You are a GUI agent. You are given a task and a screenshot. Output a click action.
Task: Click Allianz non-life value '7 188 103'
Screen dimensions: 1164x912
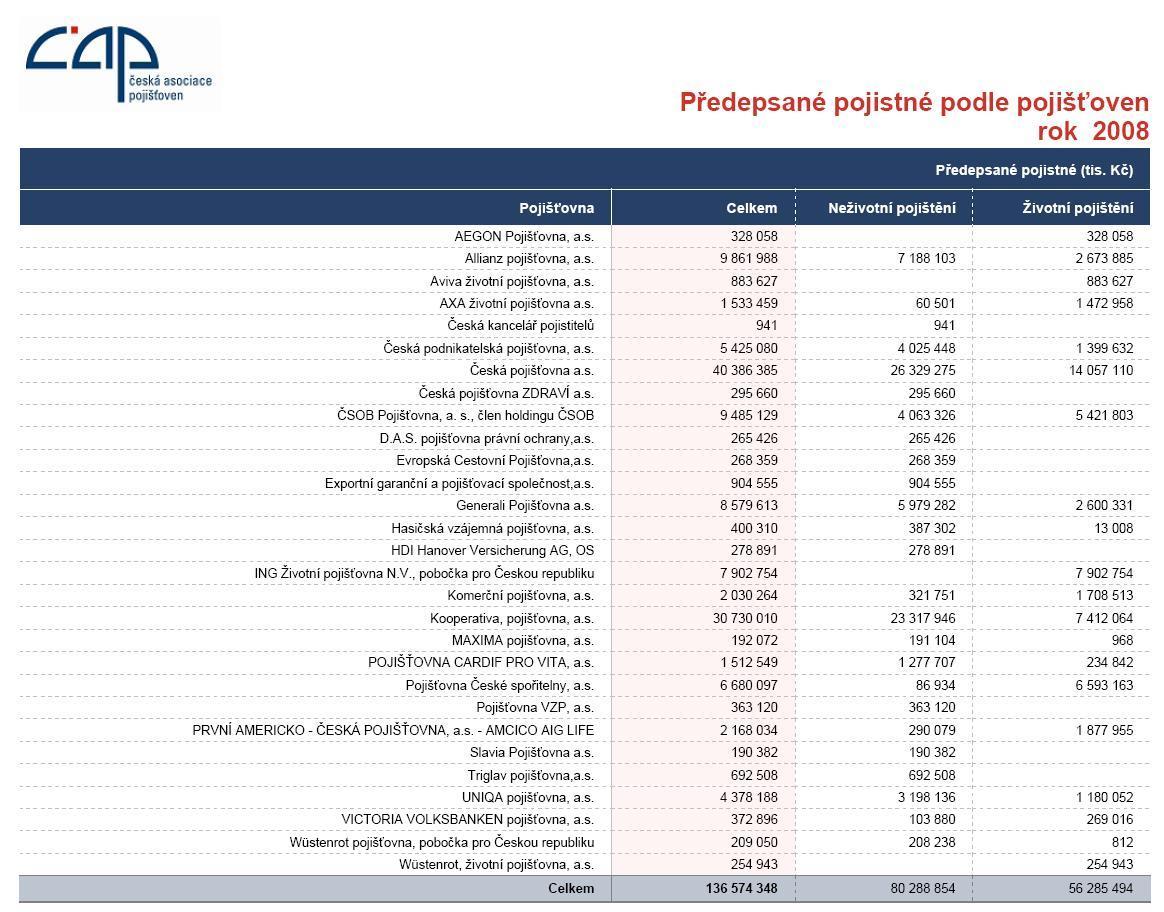926,258
